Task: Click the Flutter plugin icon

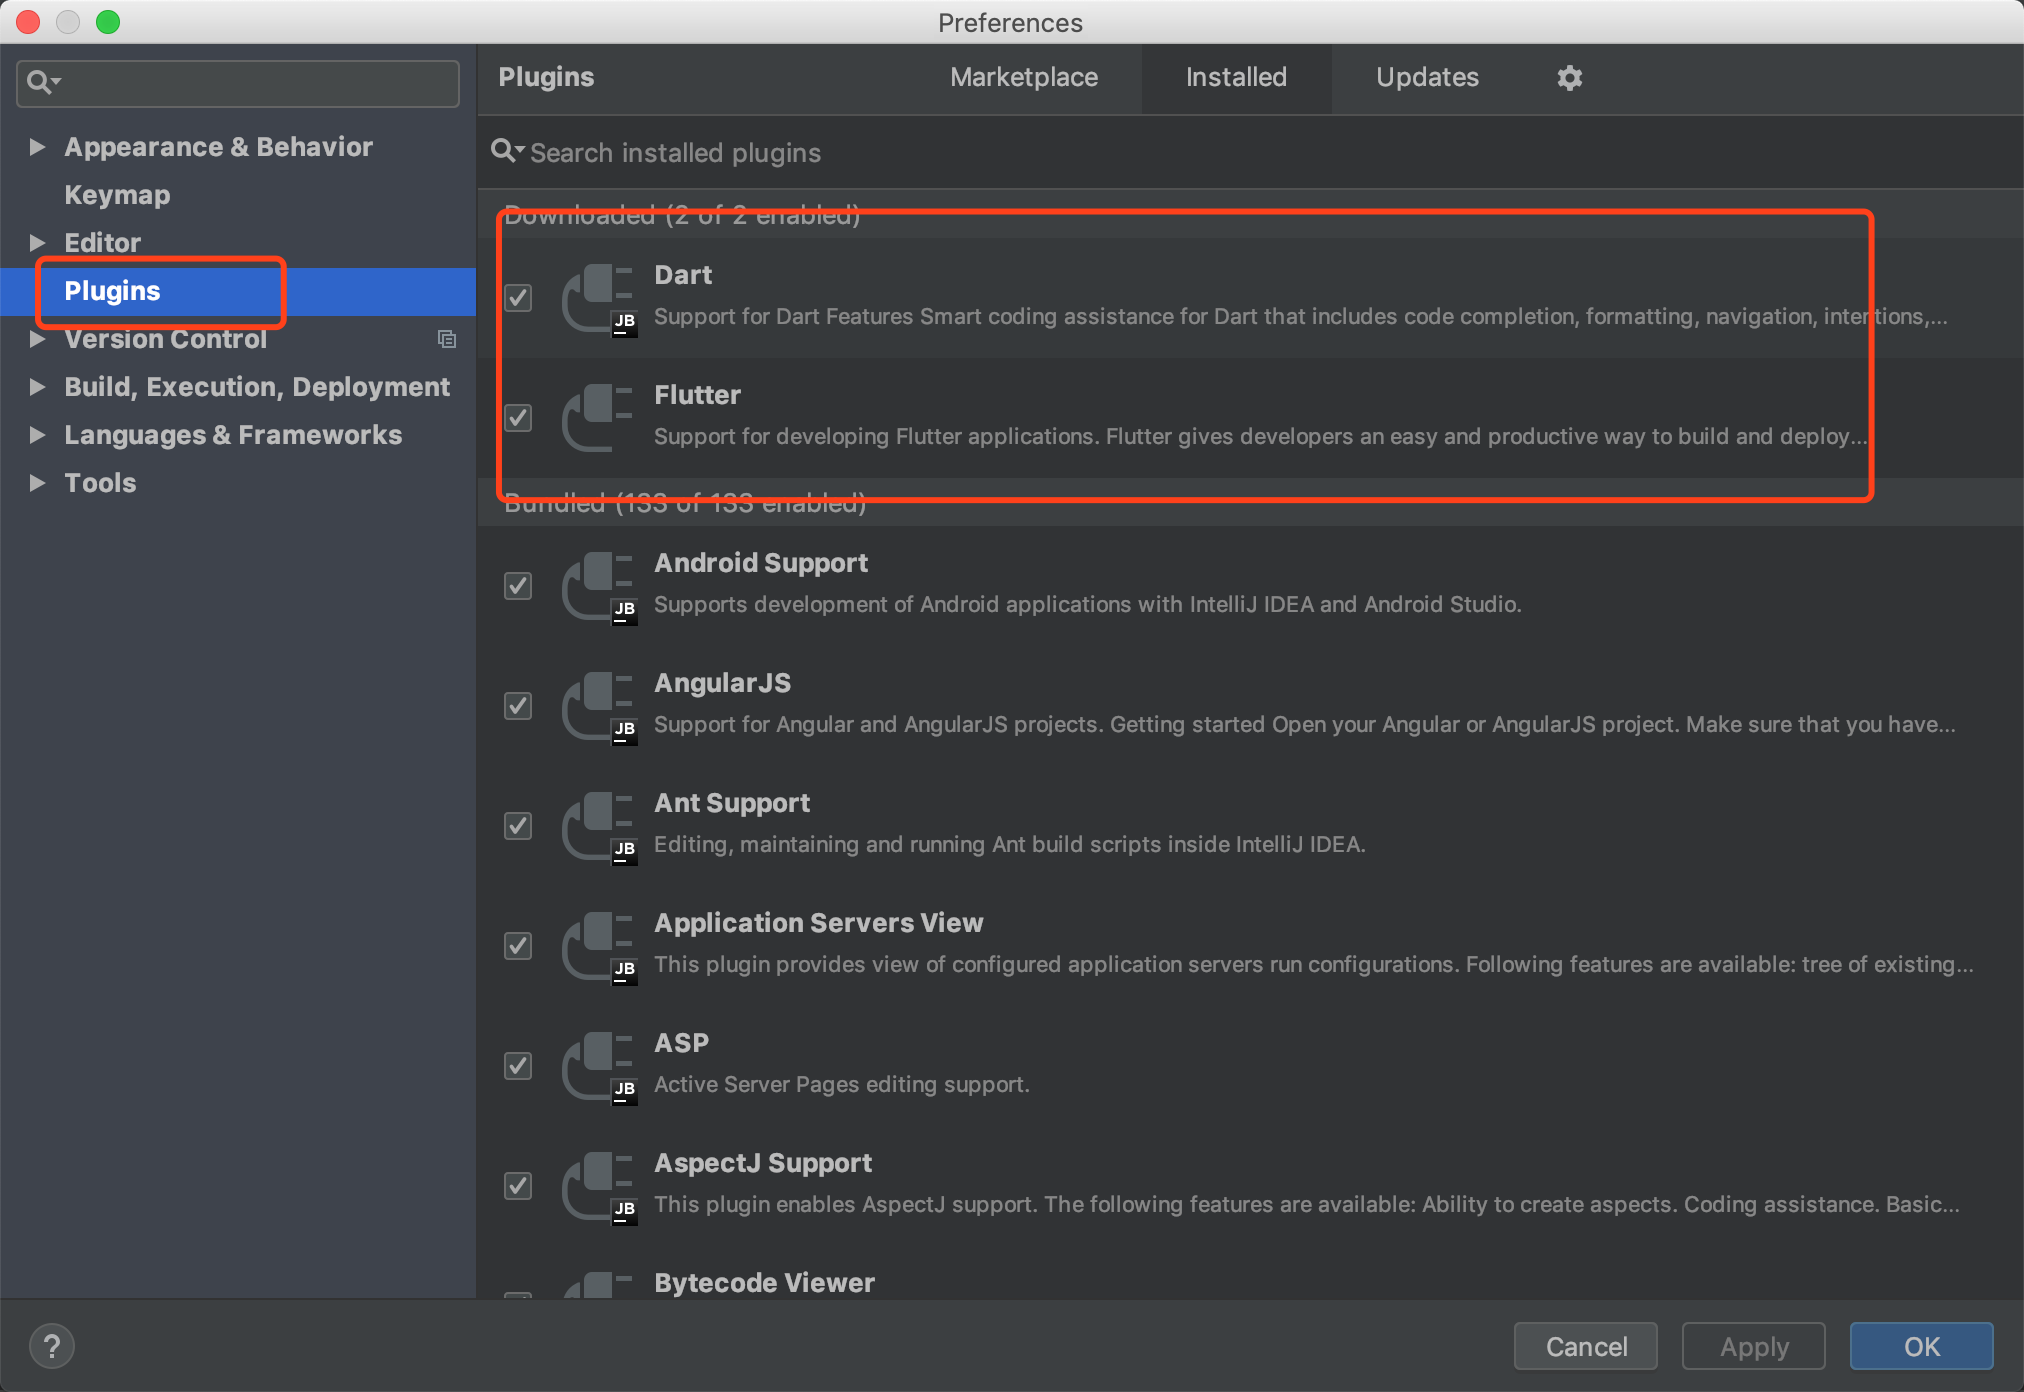Action: [599, 418]
